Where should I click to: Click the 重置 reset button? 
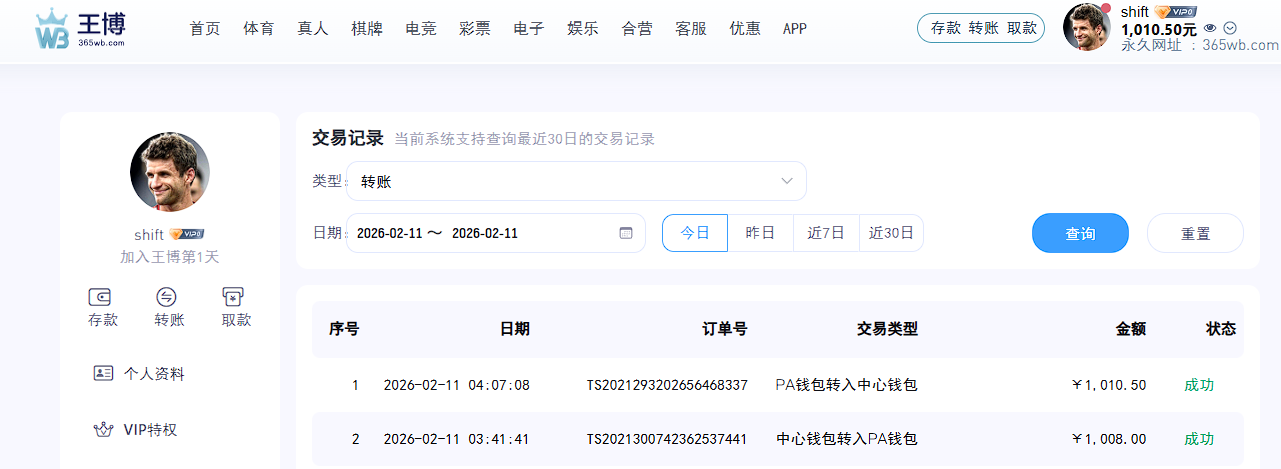(1195, 233)
